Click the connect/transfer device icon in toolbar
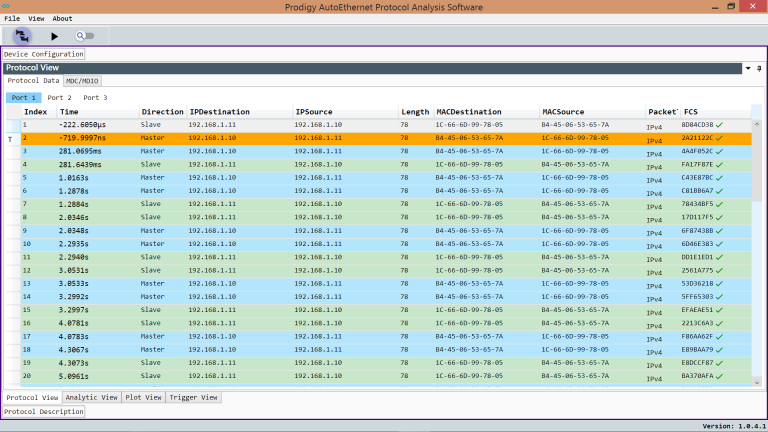 click(x=22, y=36)
